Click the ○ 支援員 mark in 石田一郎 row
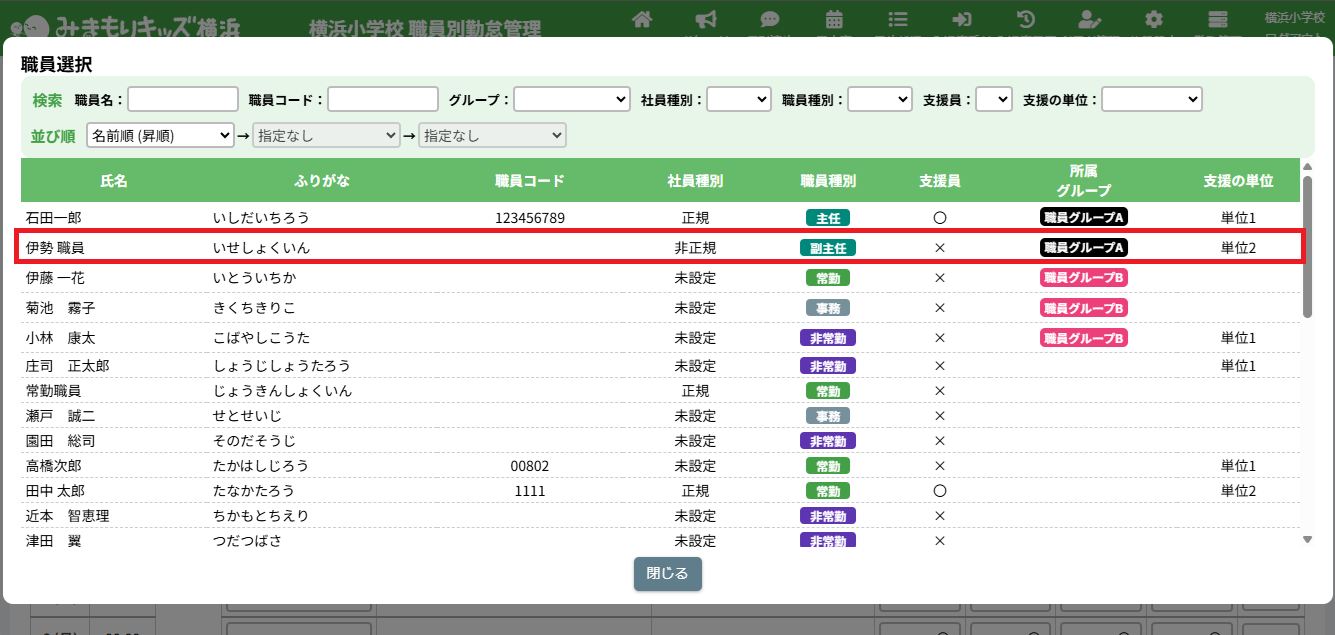The width and height of the screenshot is (1335, 635). point(940,217)
